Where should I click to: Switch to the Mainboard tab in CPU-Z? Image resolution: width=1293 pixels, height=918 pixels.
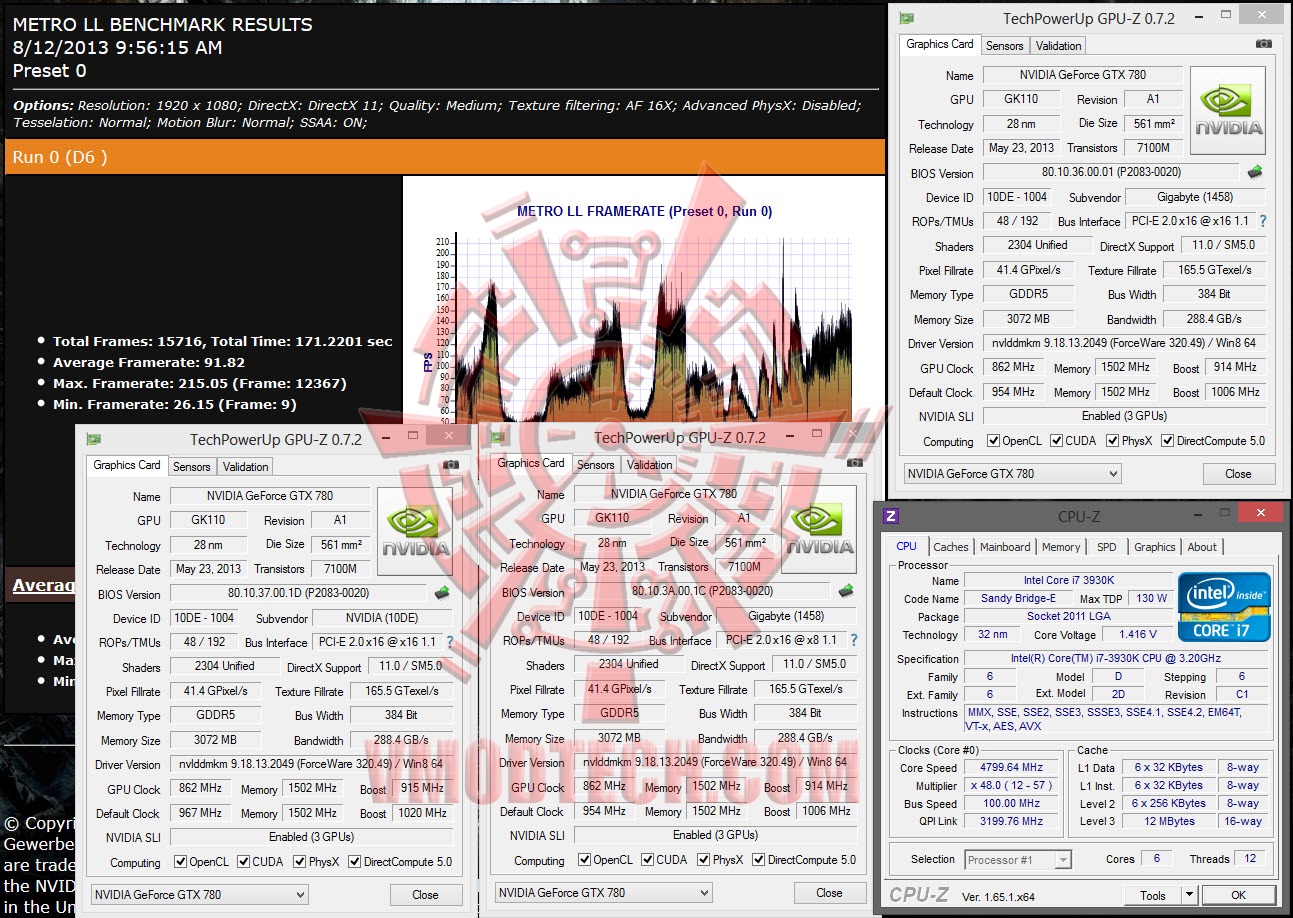1005,547
